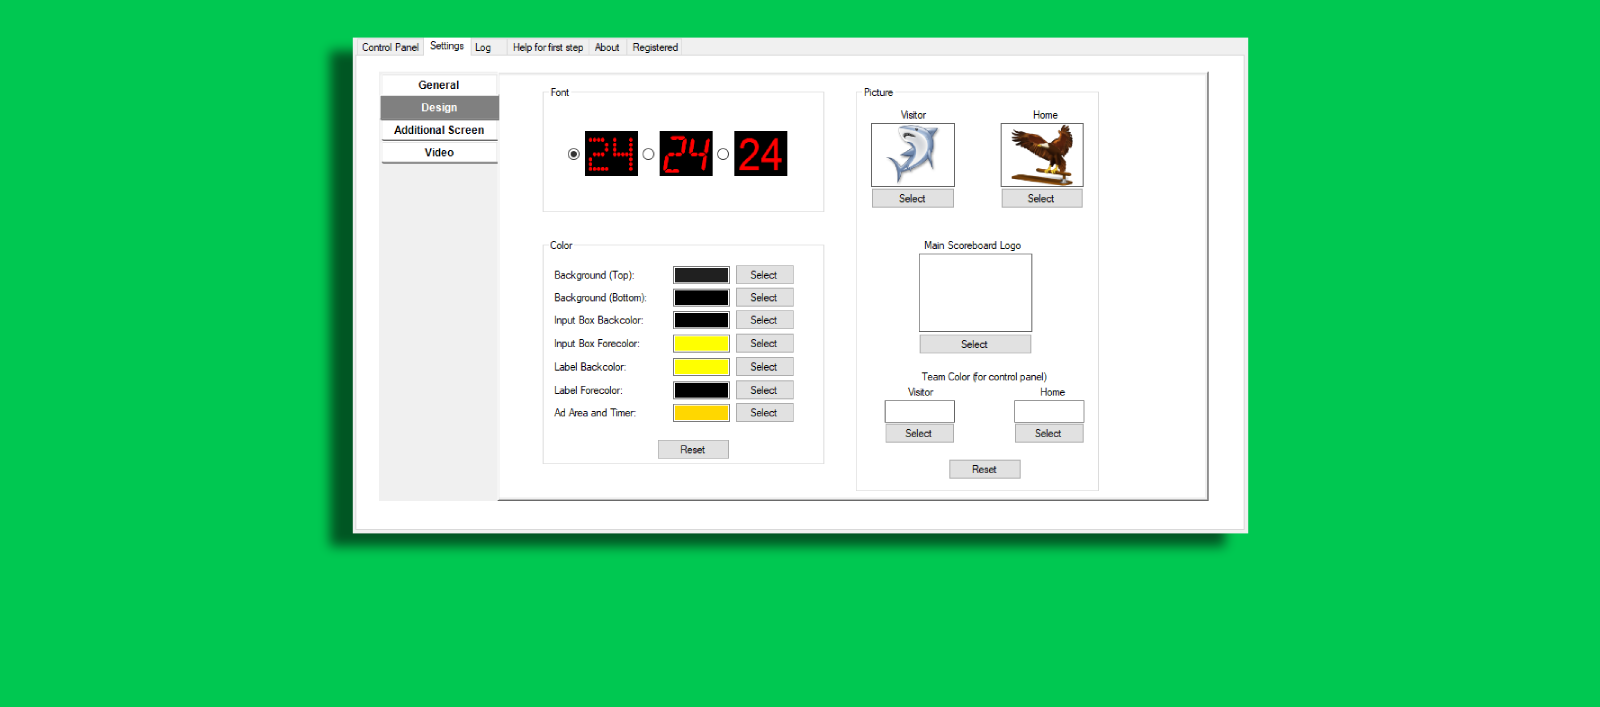The width and height of the screenshot is (1600, 707).
Task: Click the Input Box Forecolor yellow swatch
Action: (x=701, y=344)
